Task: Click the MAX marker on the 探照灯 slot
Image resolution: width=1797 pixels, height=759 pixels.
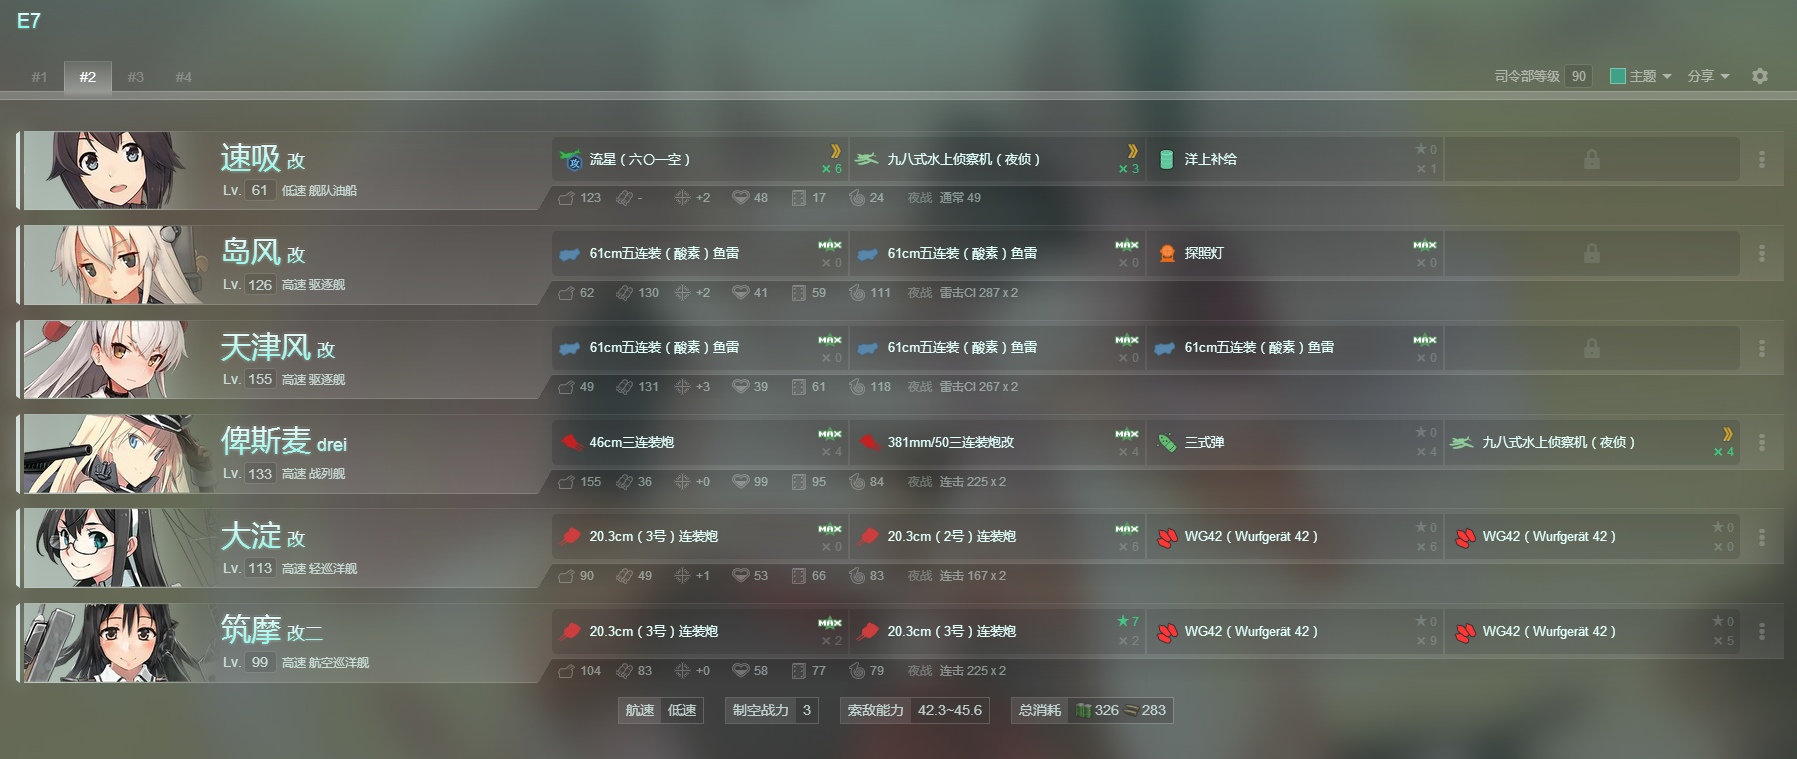Action: click(x=1425, y=245)
